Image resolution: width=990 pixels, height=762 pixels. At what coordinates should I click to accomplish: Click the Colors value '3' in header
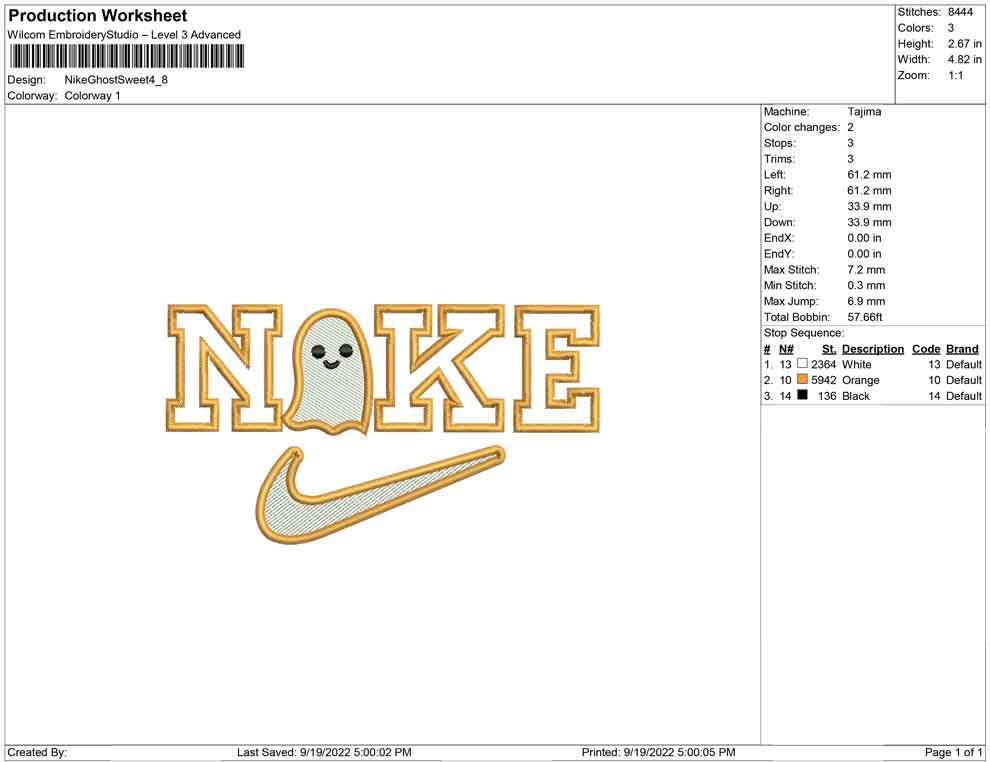[x=951, y=28]
